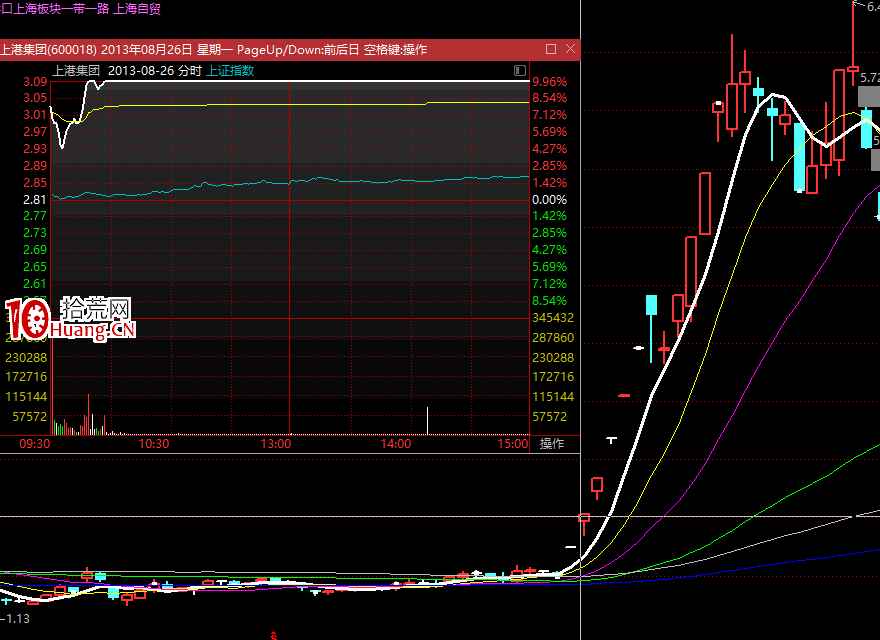This screenshot has height=640, width=880.
Task: Click the 09:30 opening time marker
Action: (35, 443)
